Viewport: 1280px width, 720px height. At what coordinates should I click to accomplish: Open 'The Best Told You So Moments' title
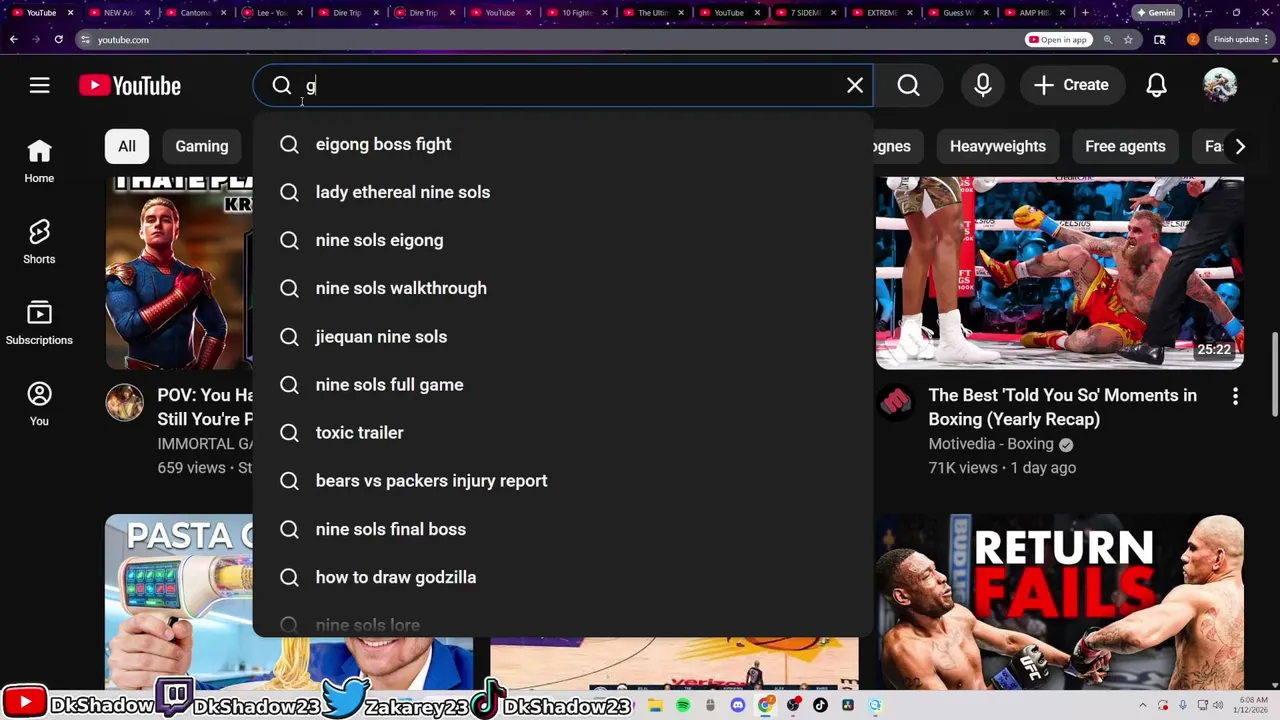pyautogui.click(x=1062, y=407)
